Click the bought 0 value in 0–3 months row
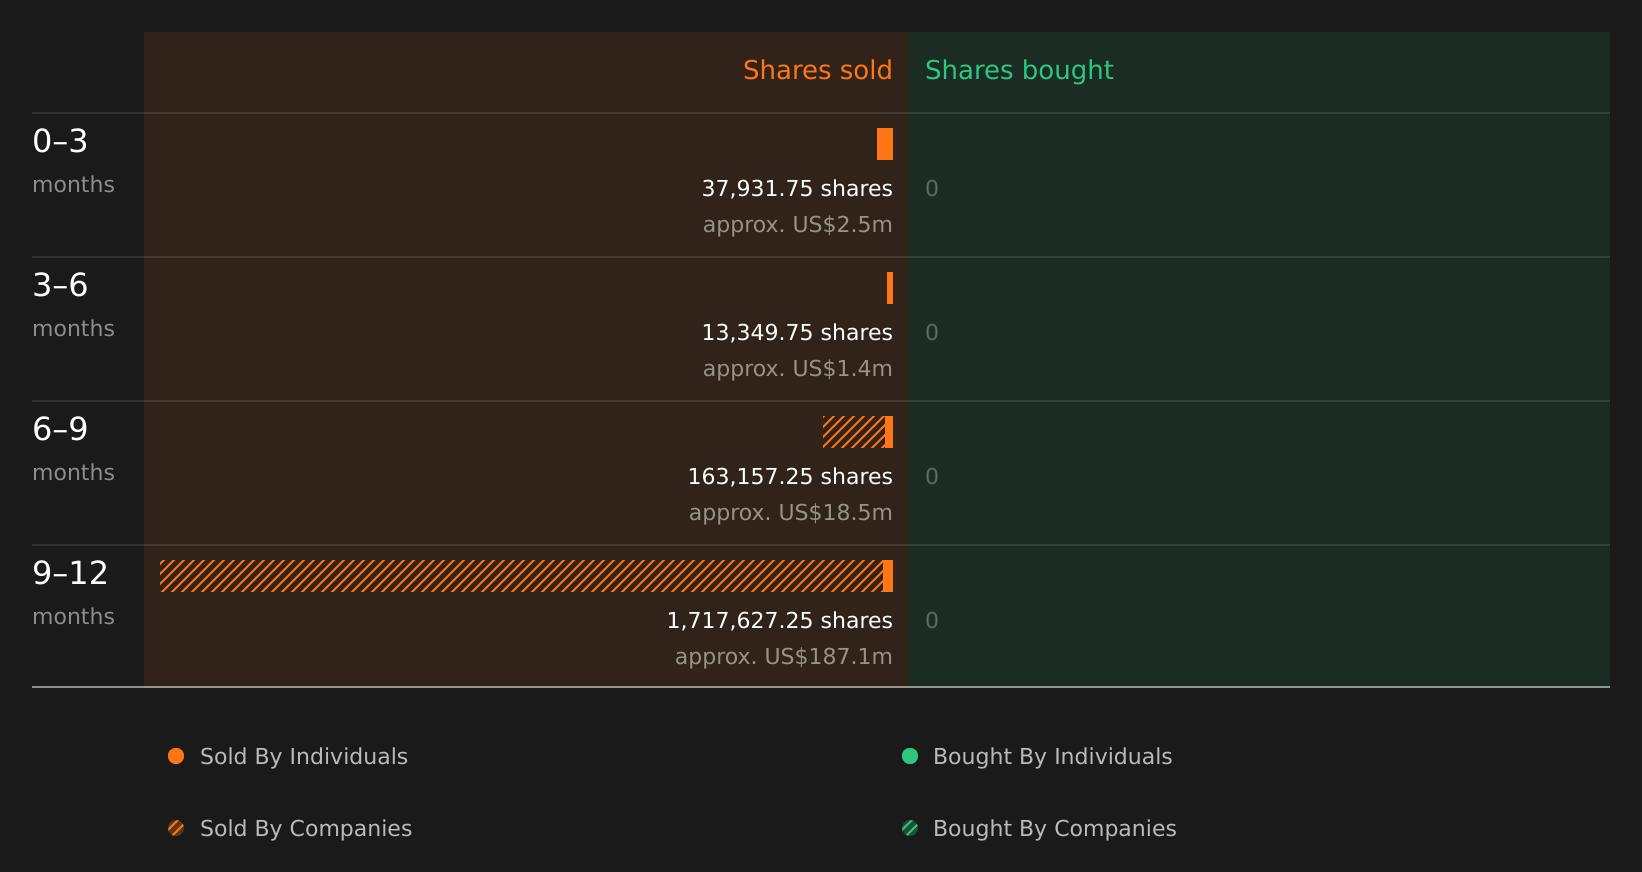This screenshot has width=1642, height=872. click(932, 188)
